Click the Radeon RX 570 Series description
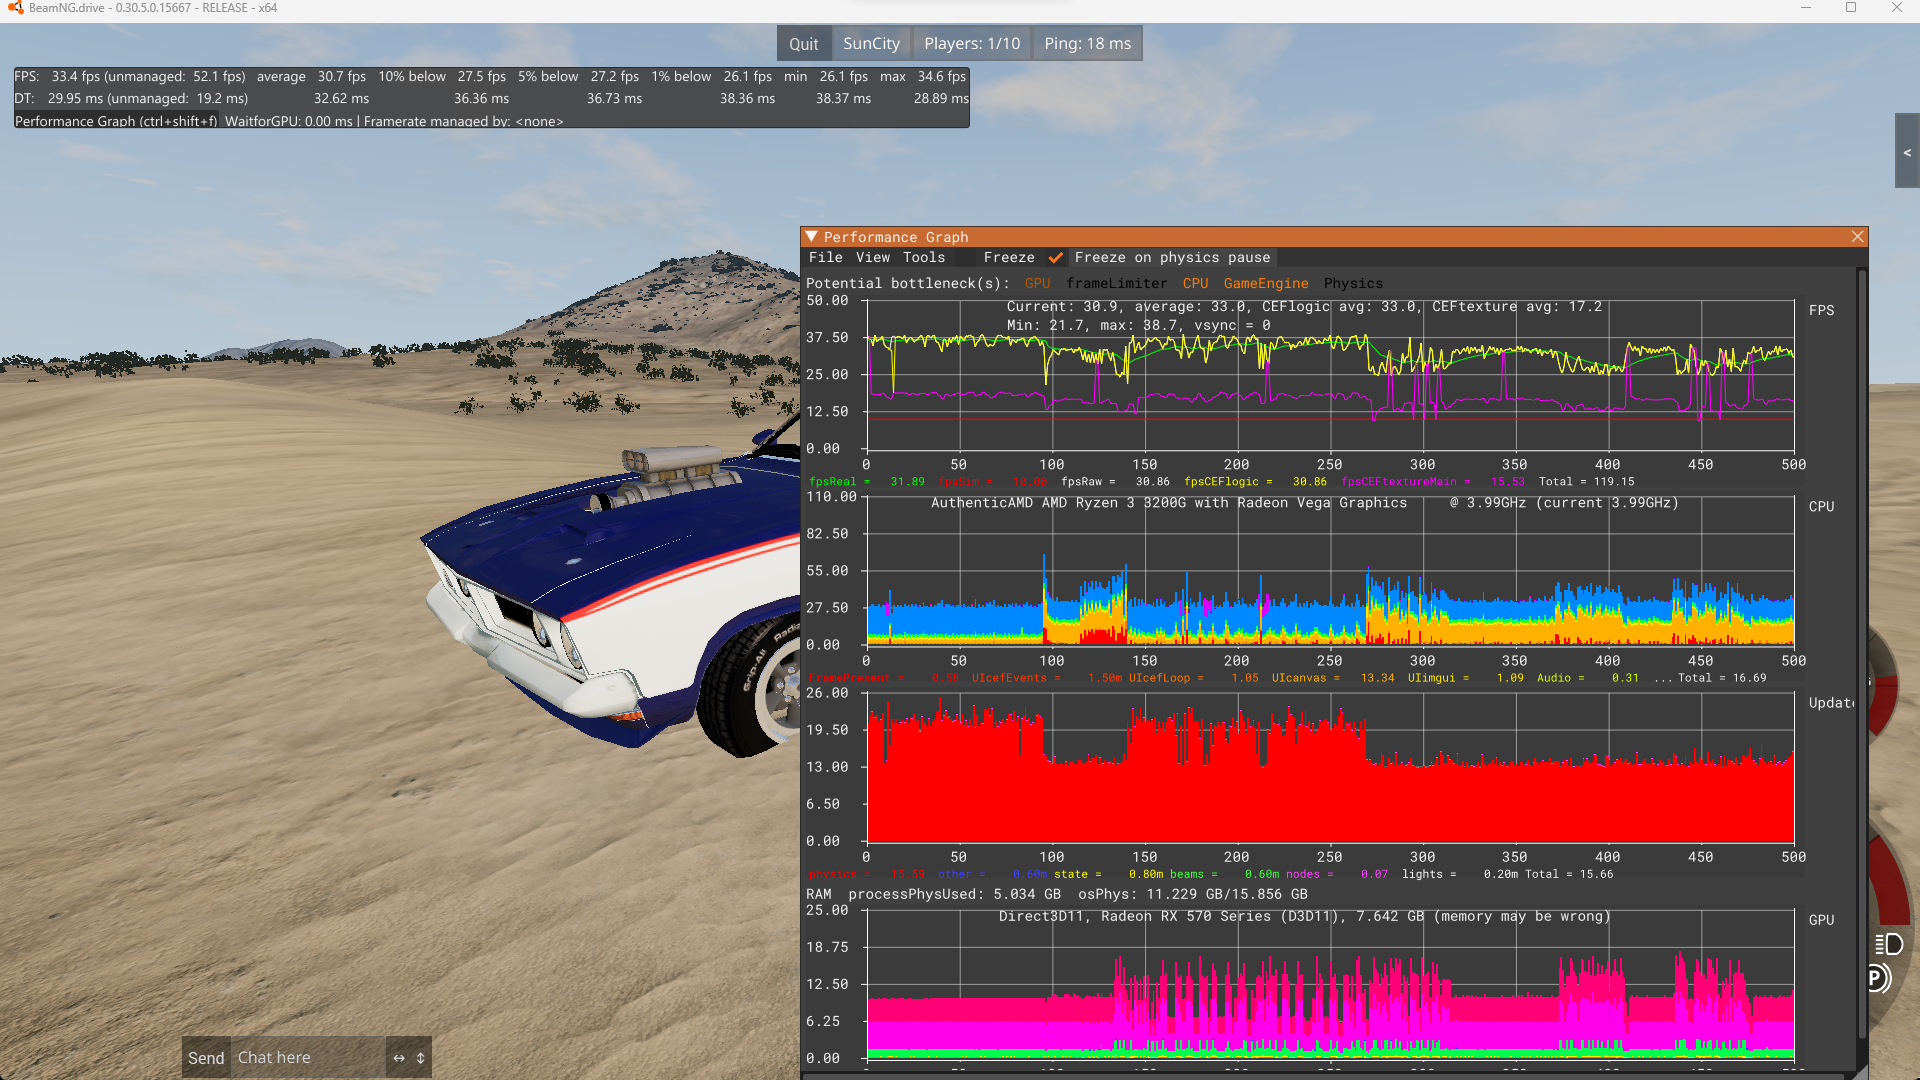 [x=1304, y=917]
